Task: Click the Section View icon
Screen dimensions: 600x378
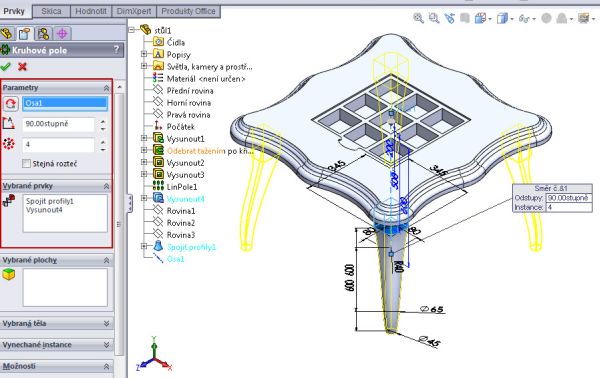Action: pos(465,18)
